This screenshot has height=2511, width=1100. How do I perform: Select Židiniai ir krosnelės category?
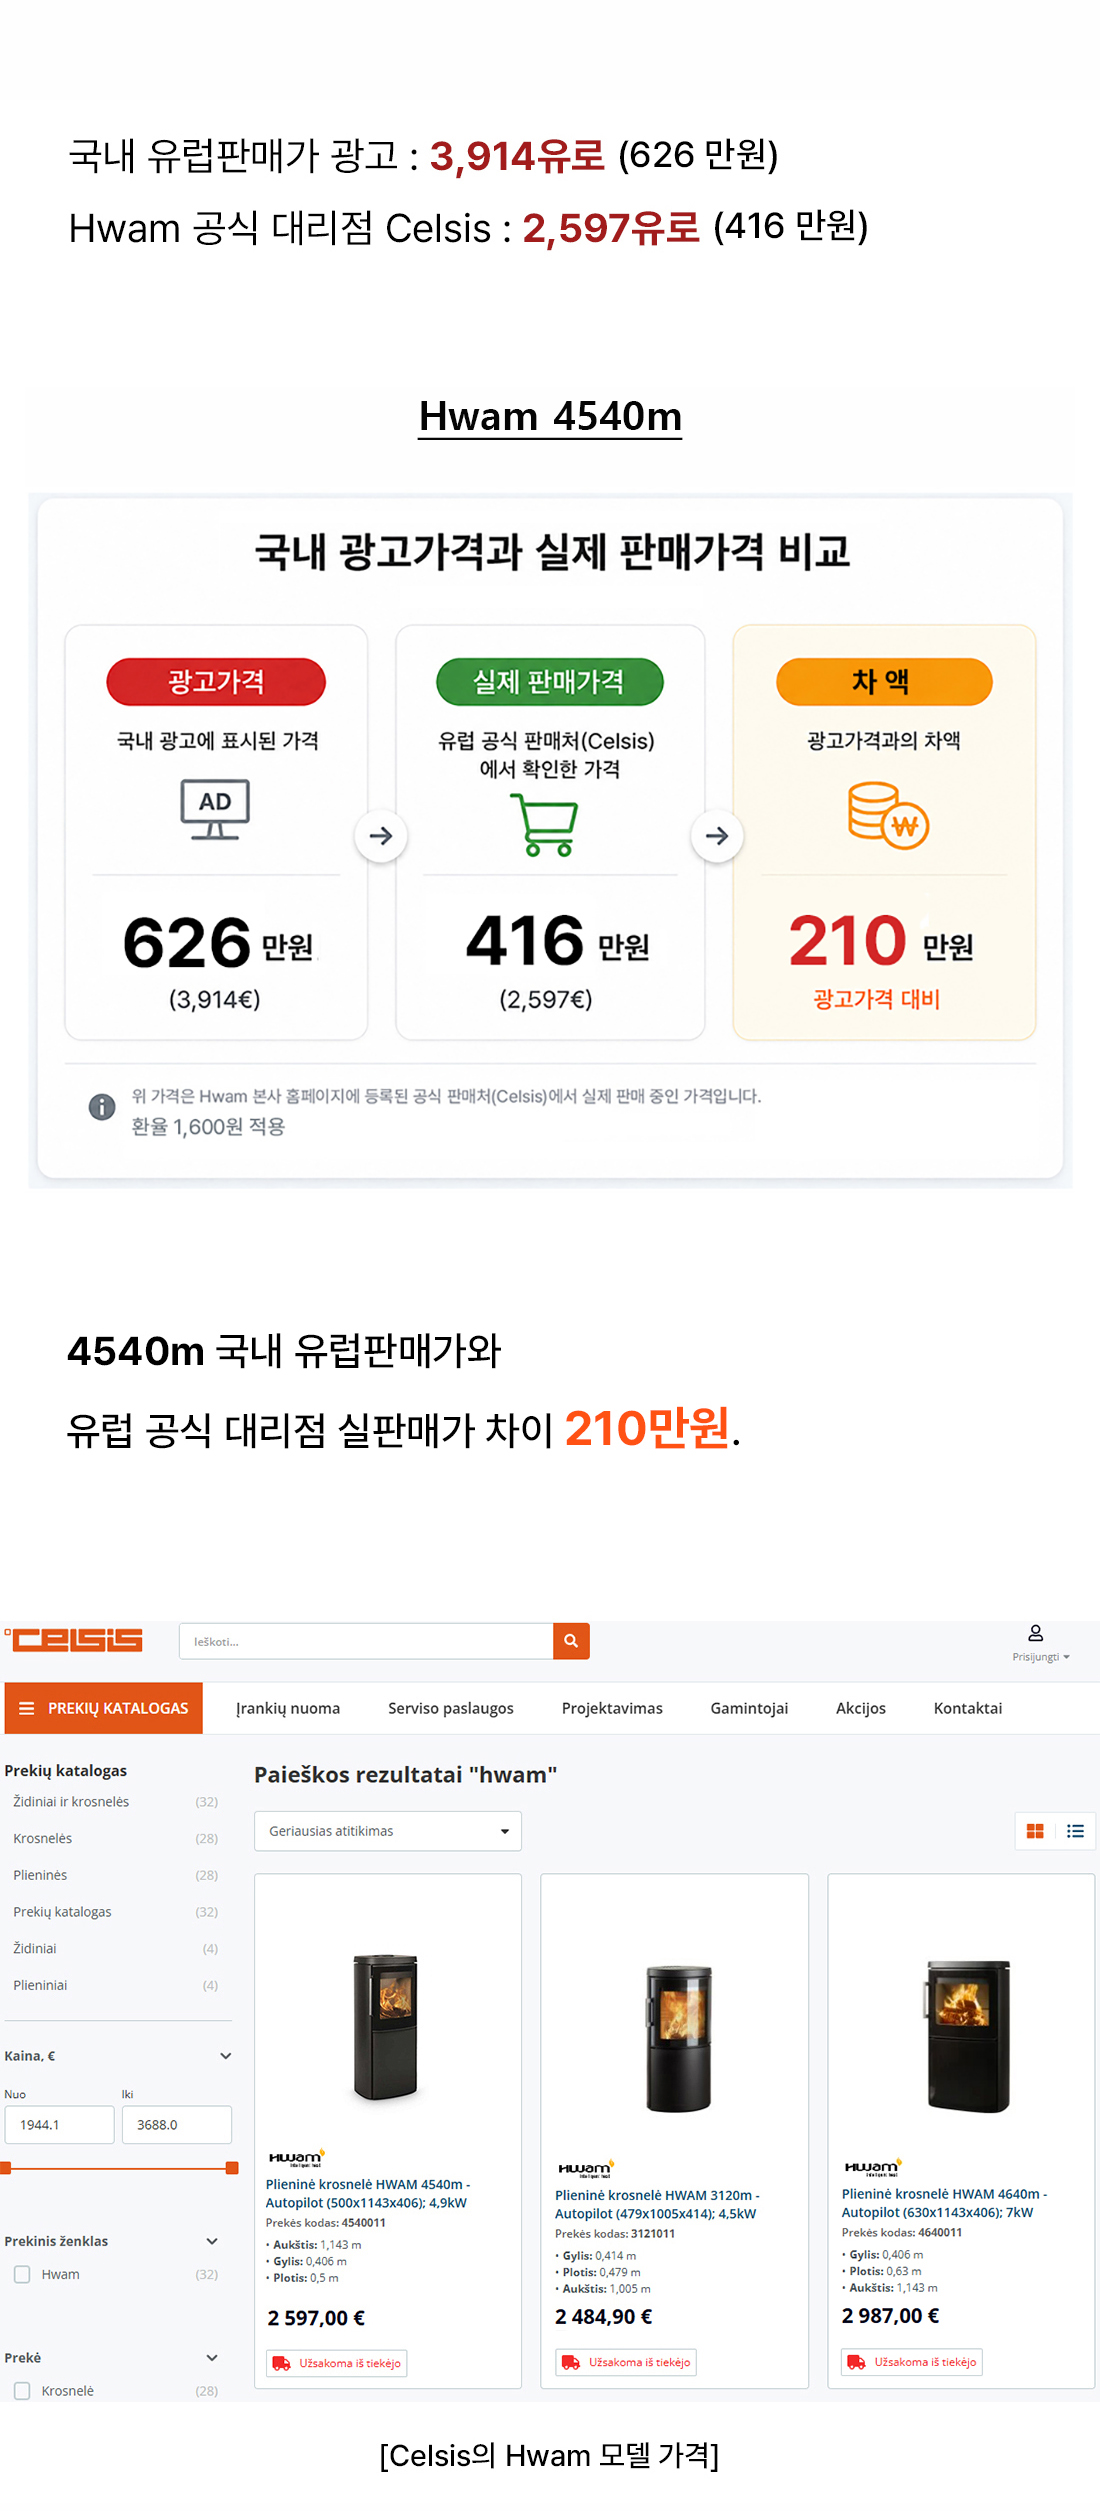115,1802
